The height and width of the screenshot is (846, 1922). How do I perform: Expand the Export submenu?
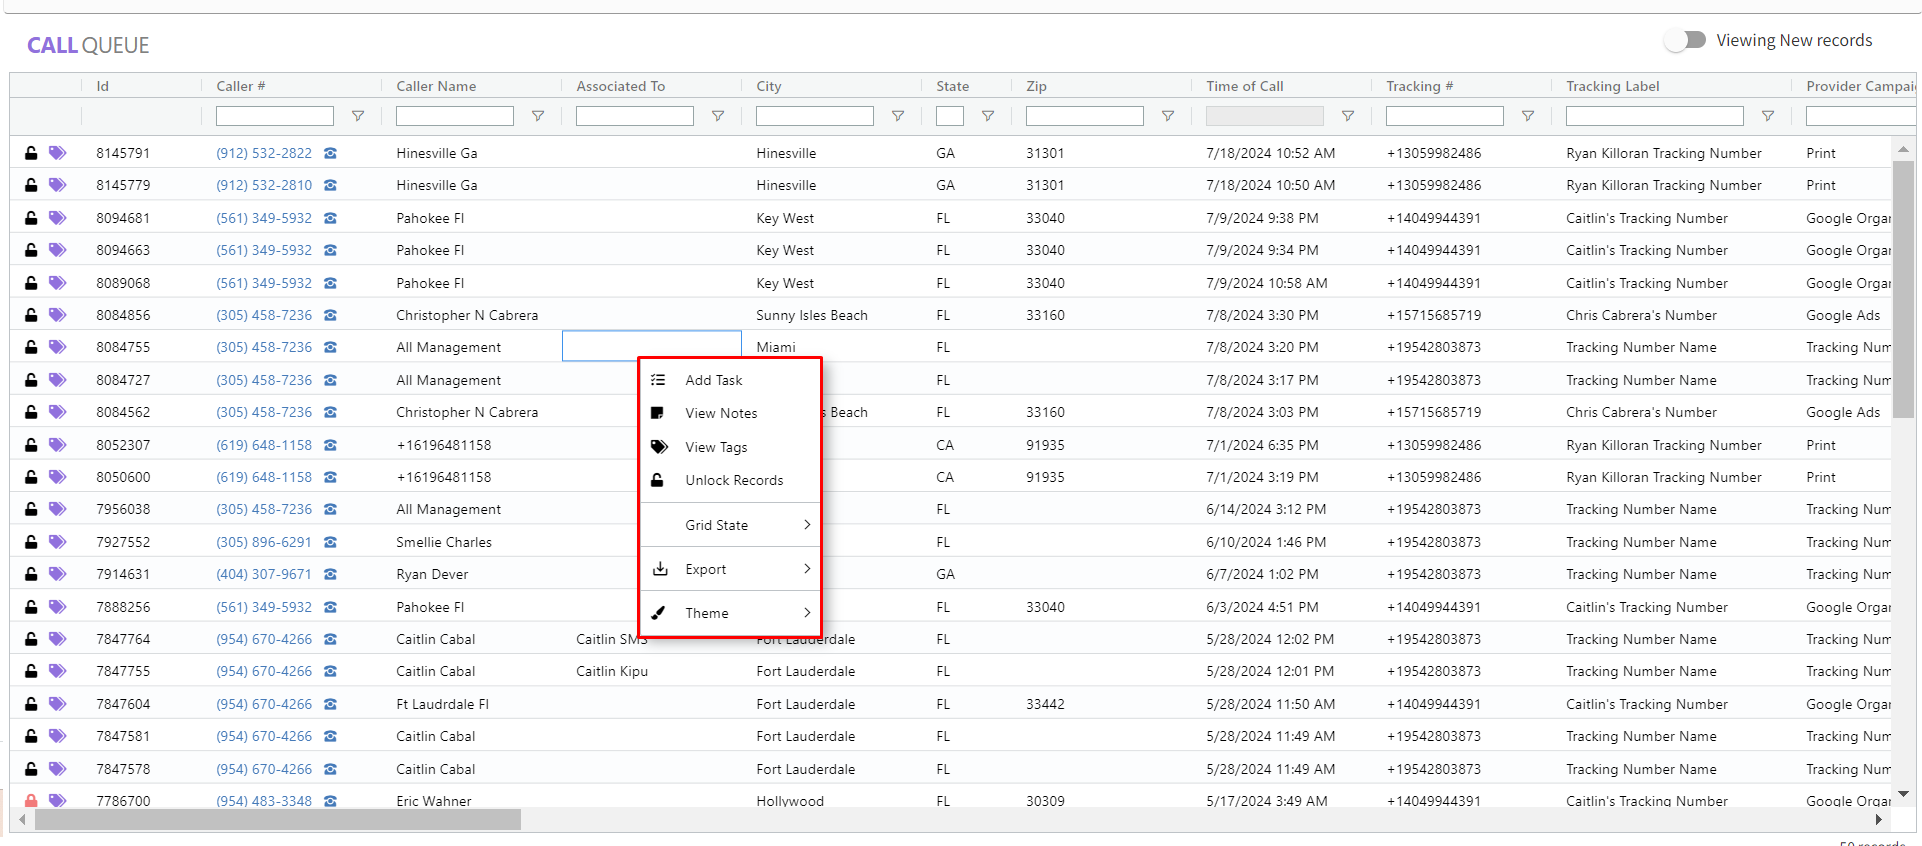(730, 569)
